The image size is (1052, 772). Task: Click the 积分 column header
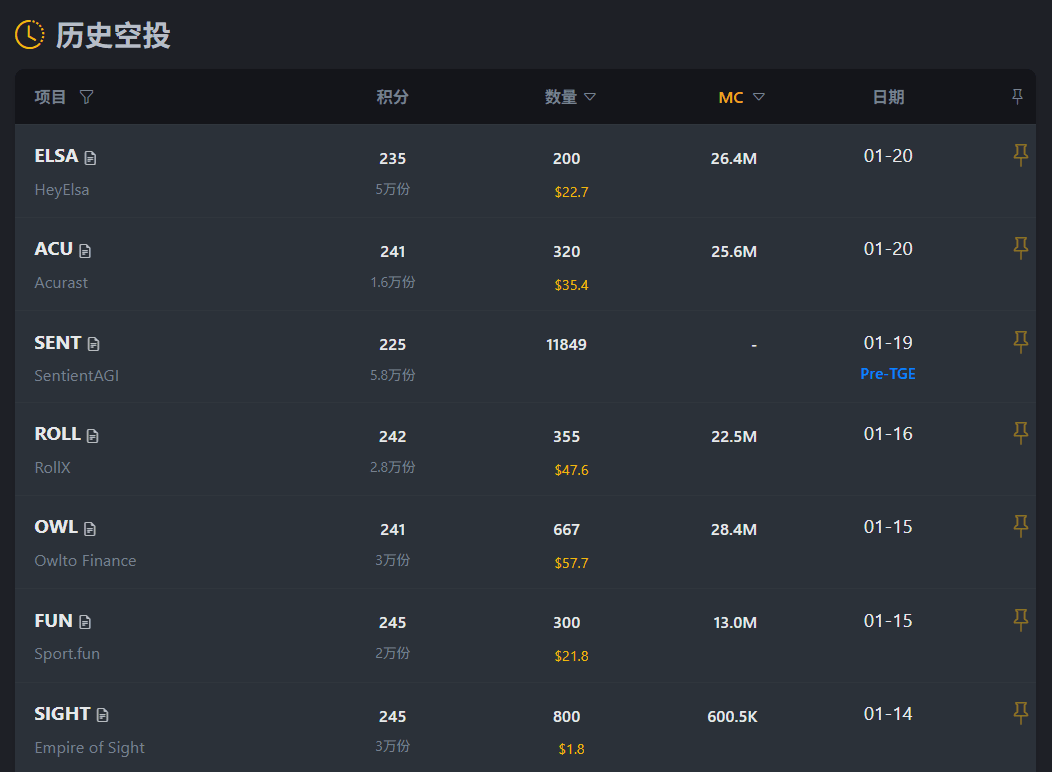click(x=392, y=97)
